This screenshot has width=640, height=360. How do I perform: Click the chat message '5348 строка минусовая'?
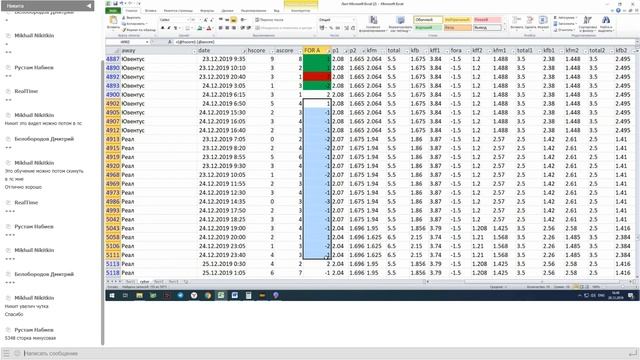point(31,338)
